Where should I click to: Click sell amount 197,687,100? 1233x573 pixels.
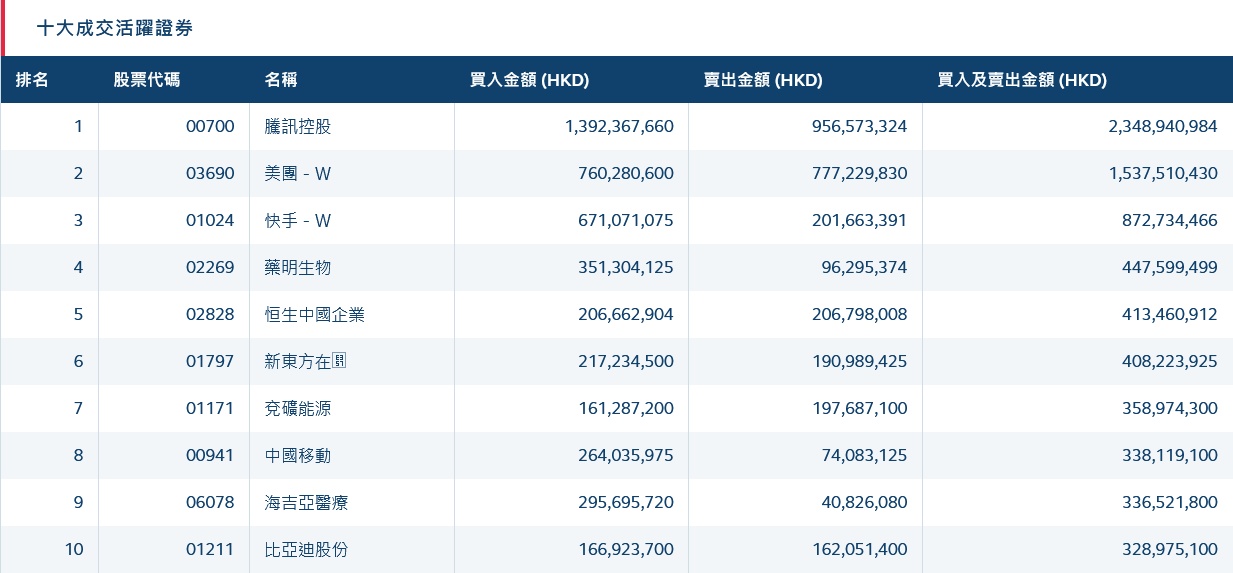tap(860, 409)
